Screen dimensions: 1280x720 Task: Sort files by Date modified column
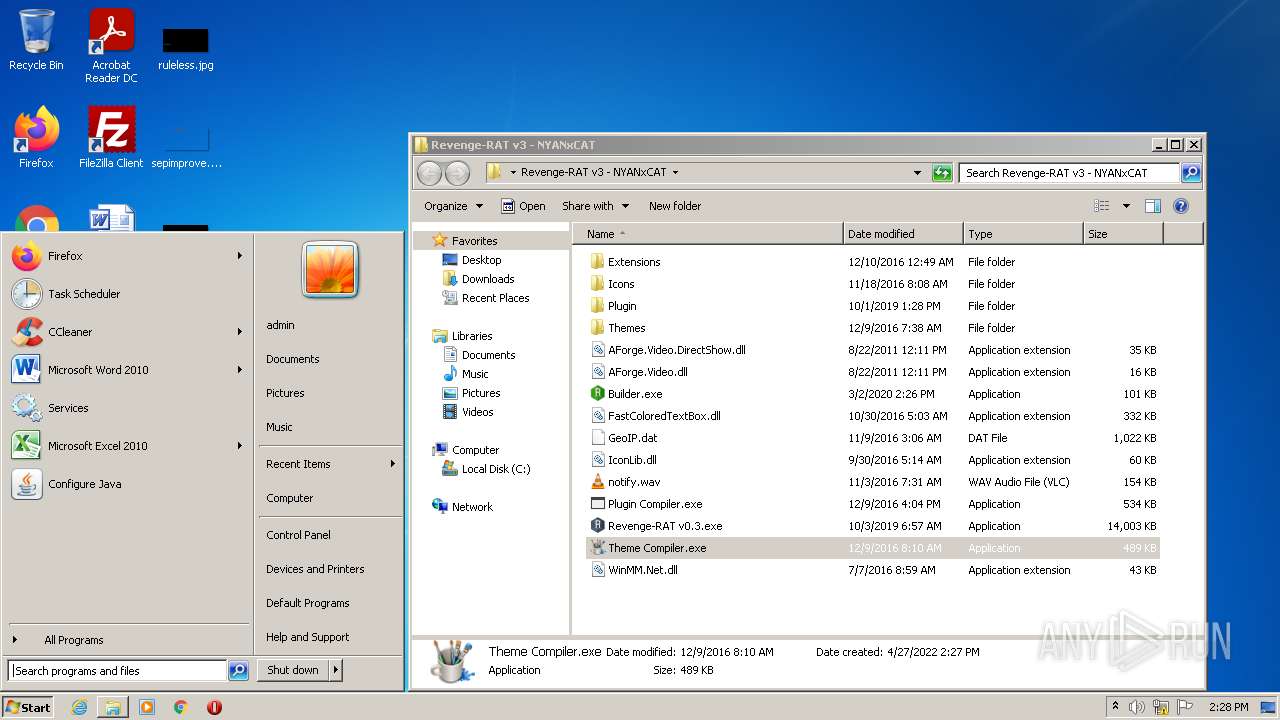(904, 234)
